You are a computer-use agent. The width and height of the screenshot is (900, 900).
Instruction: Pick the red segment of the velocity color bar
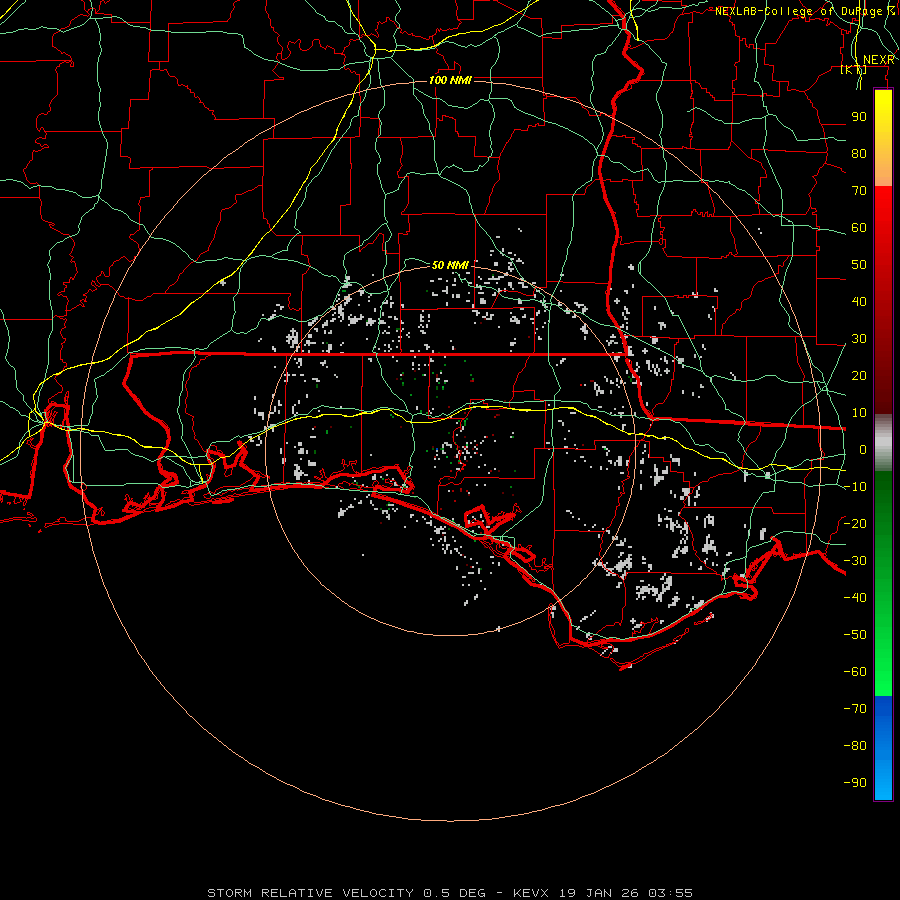[883, 298]
